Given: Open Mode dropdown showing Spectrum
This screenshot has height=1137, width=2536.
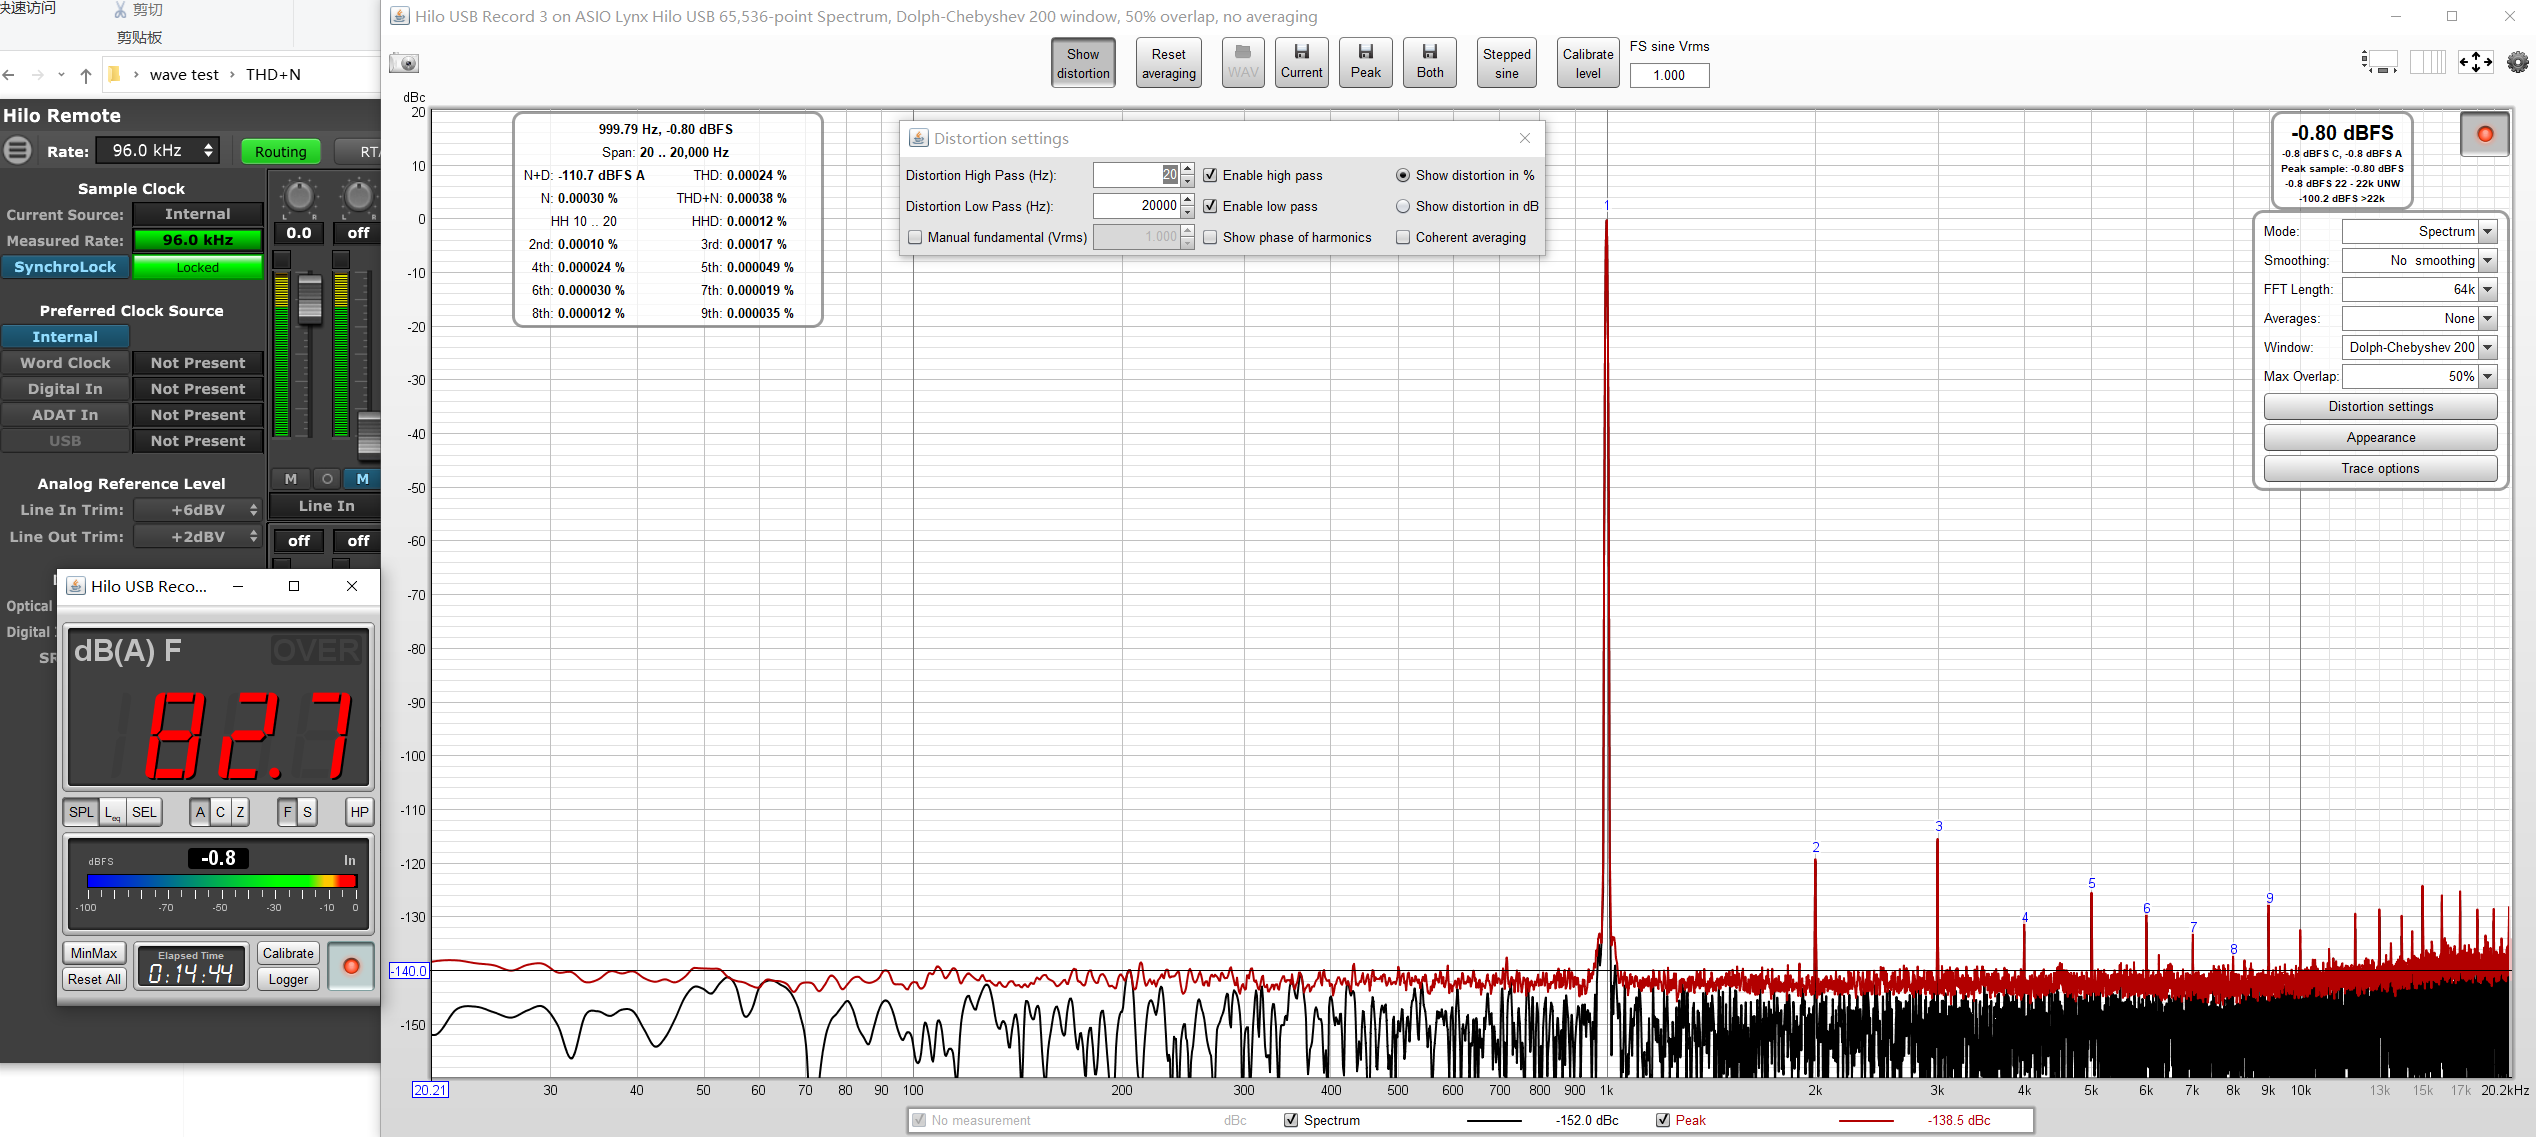Looking at the screenshot, I should click(x=2419, y=231).
